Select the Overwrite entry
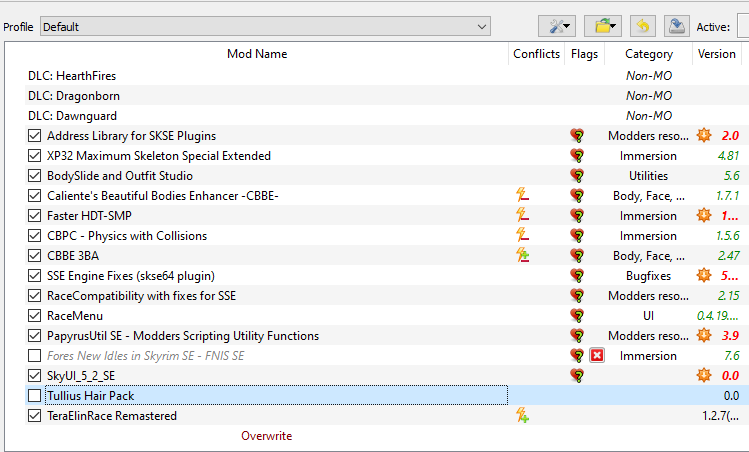Viewport: 749px width, 452px height. 267,436
